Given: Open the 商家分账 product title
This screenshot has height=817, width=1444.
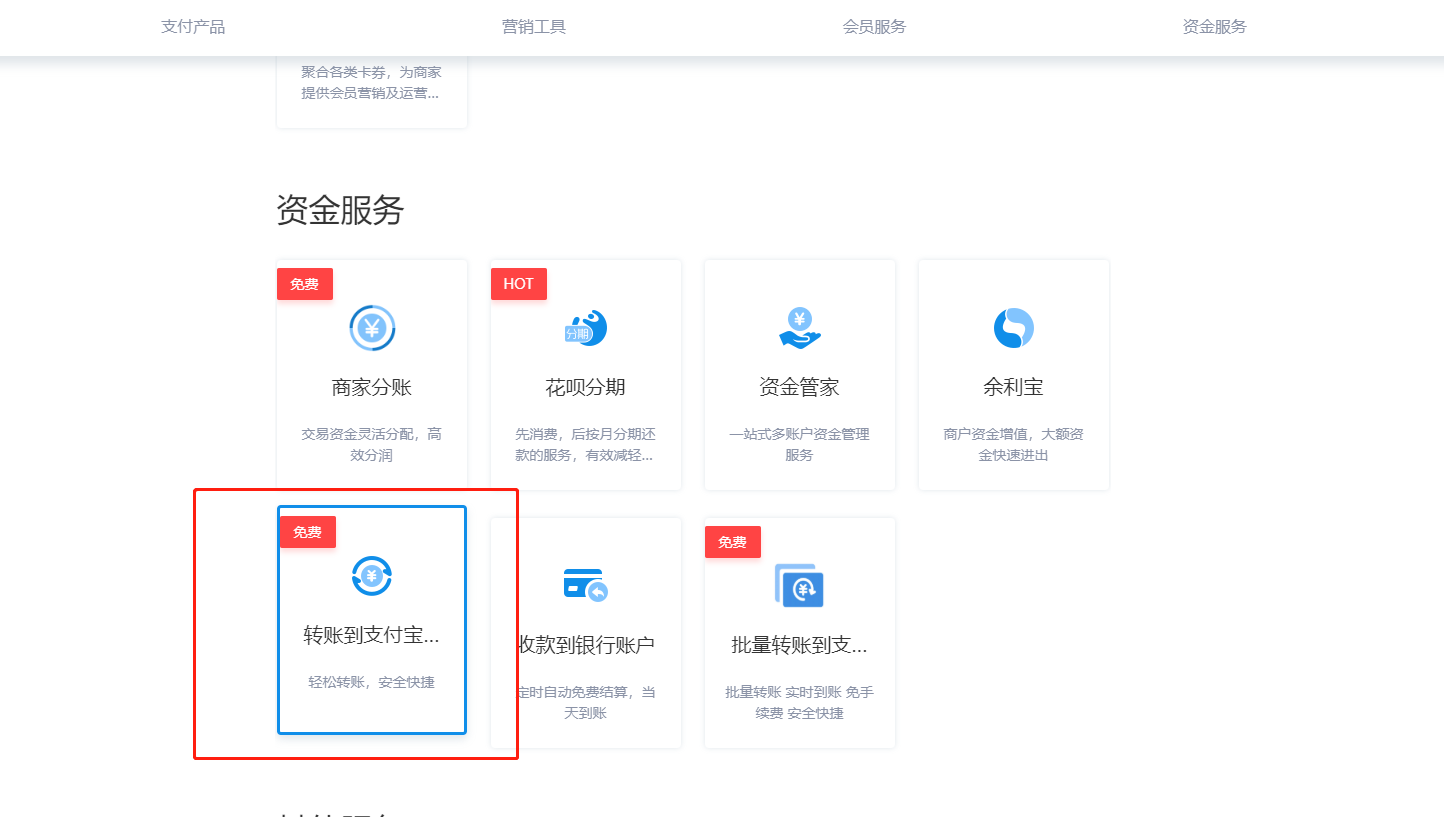Looking at the screenshot, I should pyautogui.click(x=372, y=388).
